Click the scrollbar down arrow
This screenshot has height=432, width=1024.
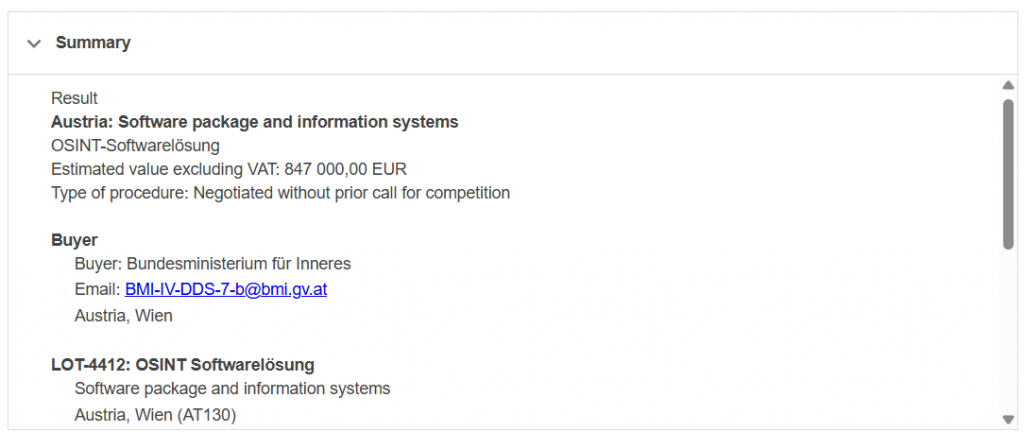pyautogui.click(x=1008, y=418)
